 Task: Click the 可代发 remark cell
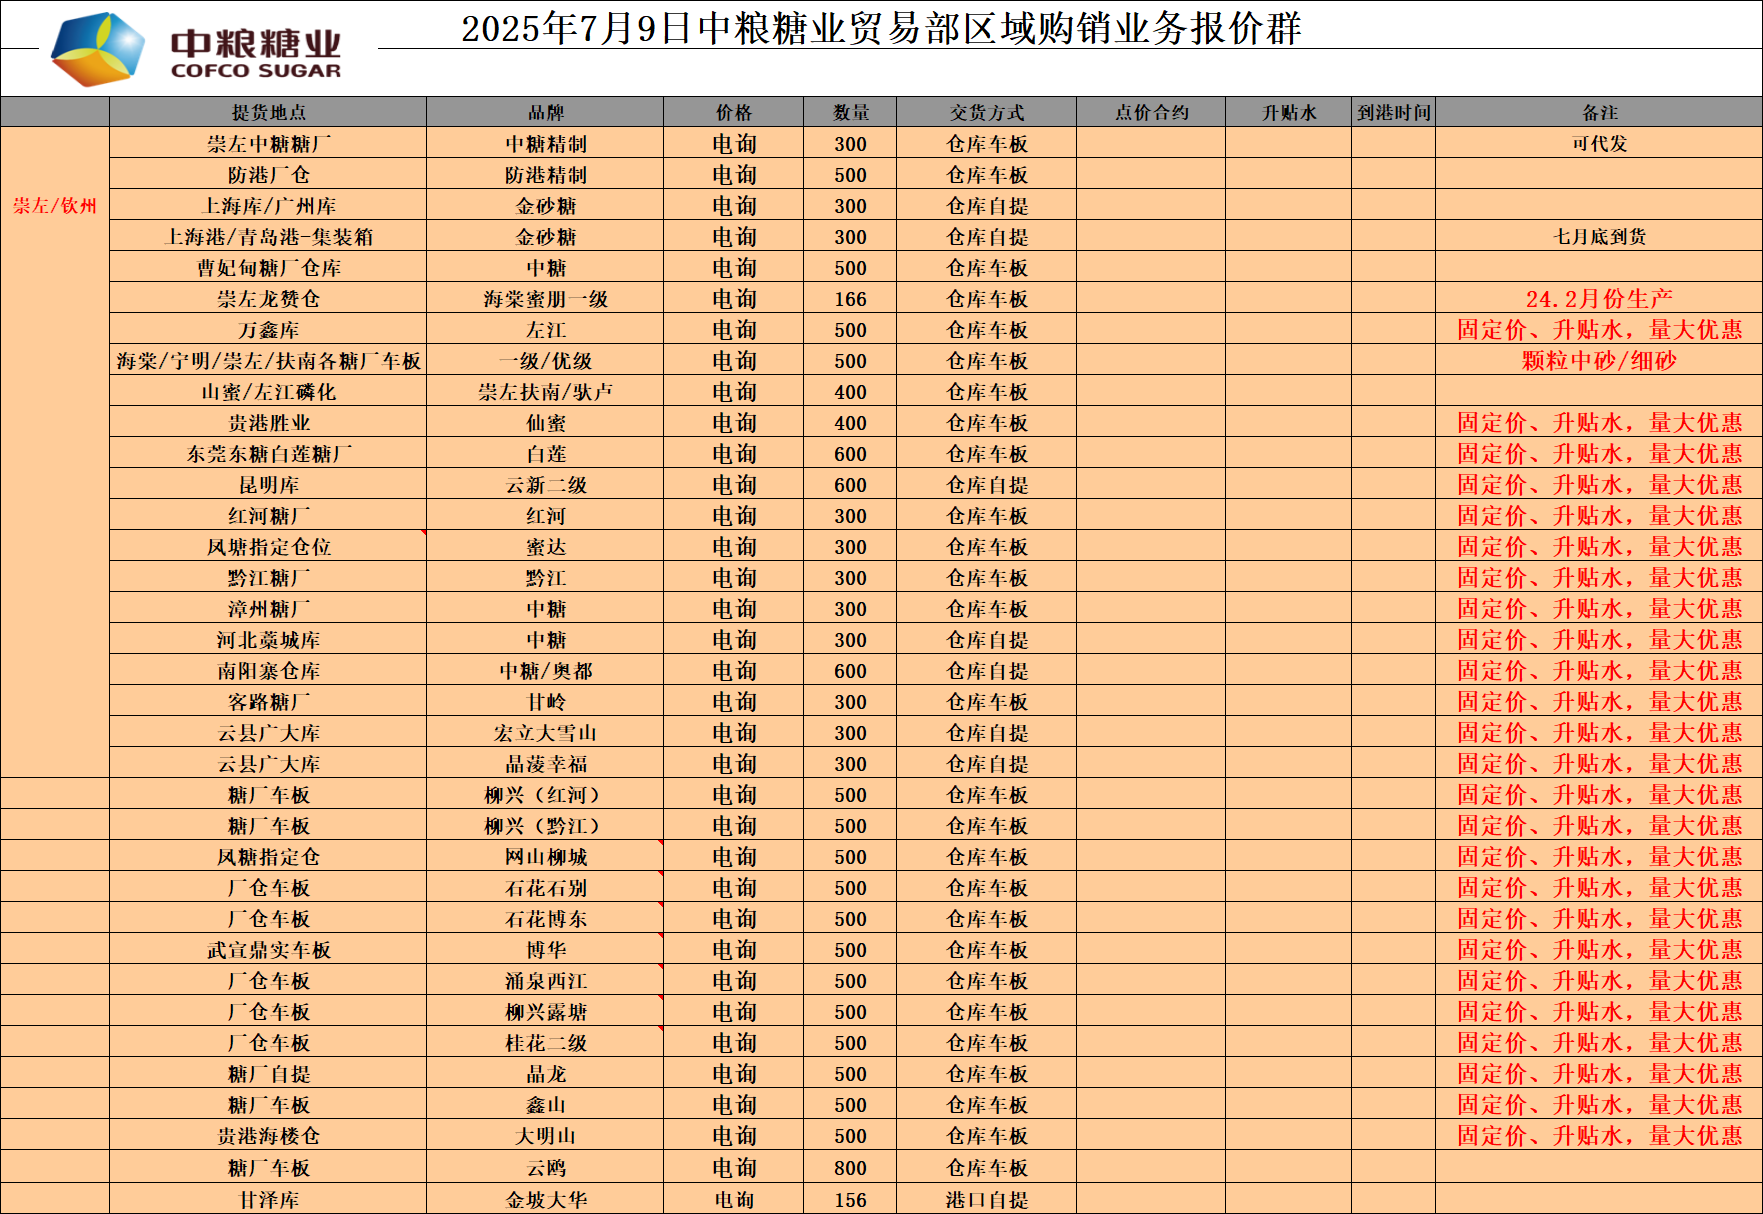tap(1599, 144)
